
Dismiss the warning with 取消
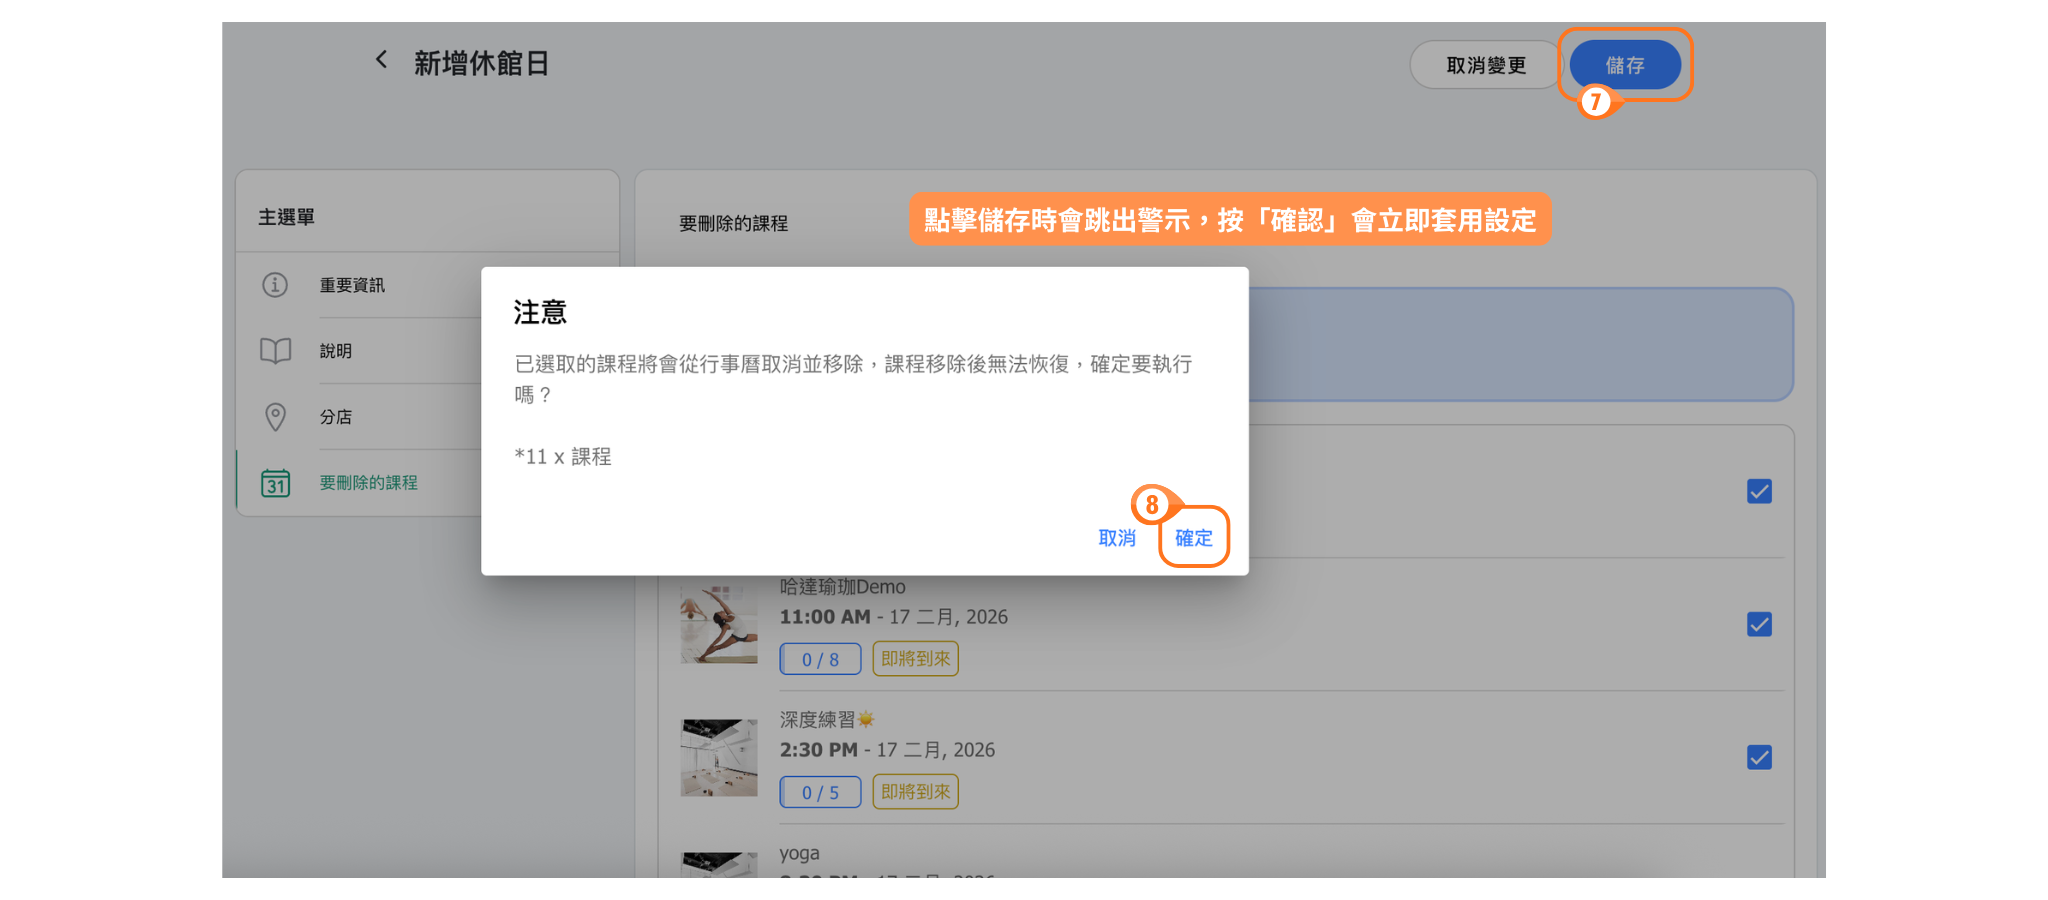pyautogui.click(x=1117, y=538)
